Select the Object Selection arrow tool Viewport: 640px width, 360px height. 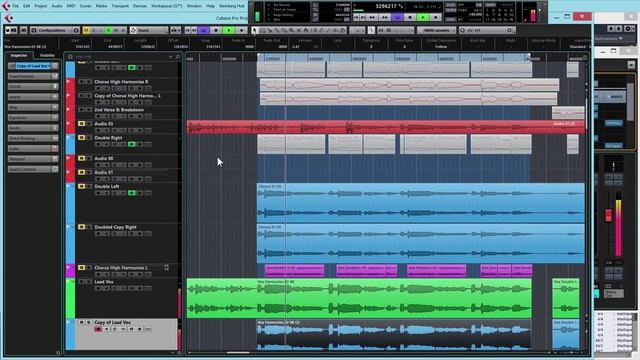click(x=255, y=30)
